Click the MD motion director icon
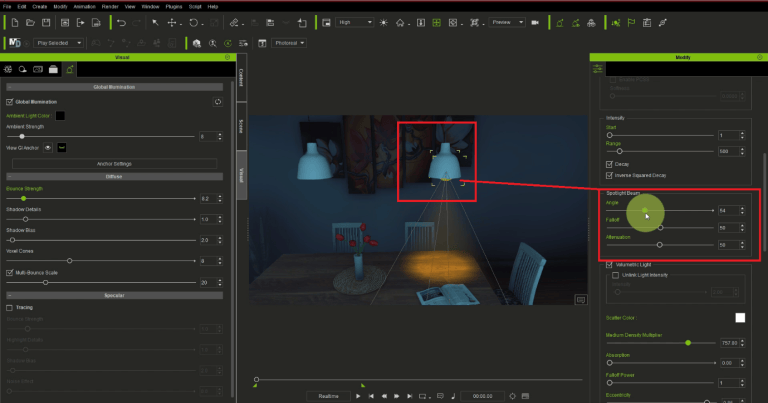 coord(15,43)
